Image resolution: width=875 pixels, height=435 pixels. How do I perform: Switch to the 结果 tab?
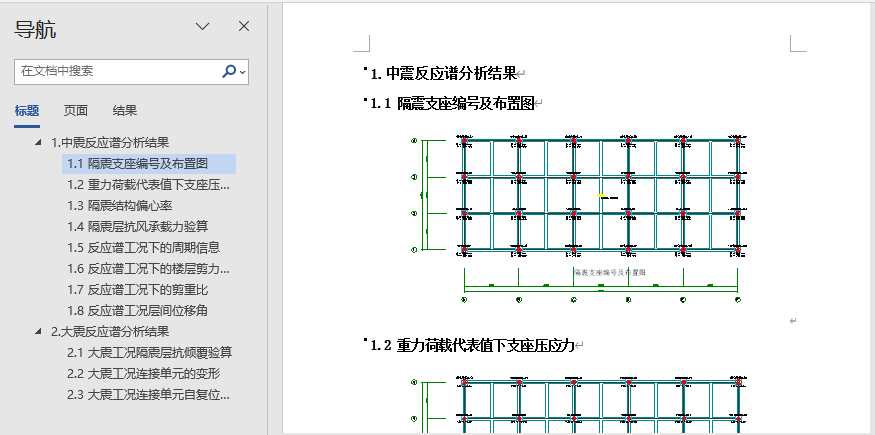pyautogui.click(x=125, y=111)
